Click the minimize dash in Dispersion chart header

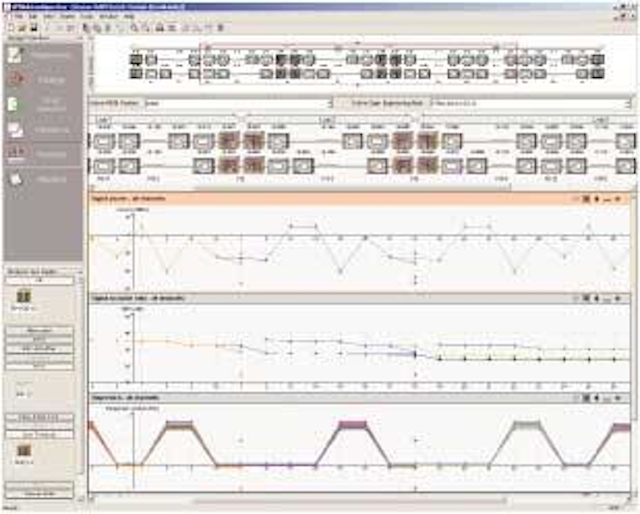pos(607,398)
